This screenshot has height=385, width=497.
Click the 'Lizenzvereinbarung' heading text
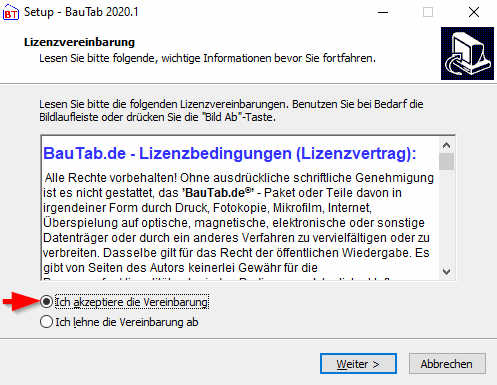click(79, 42)
